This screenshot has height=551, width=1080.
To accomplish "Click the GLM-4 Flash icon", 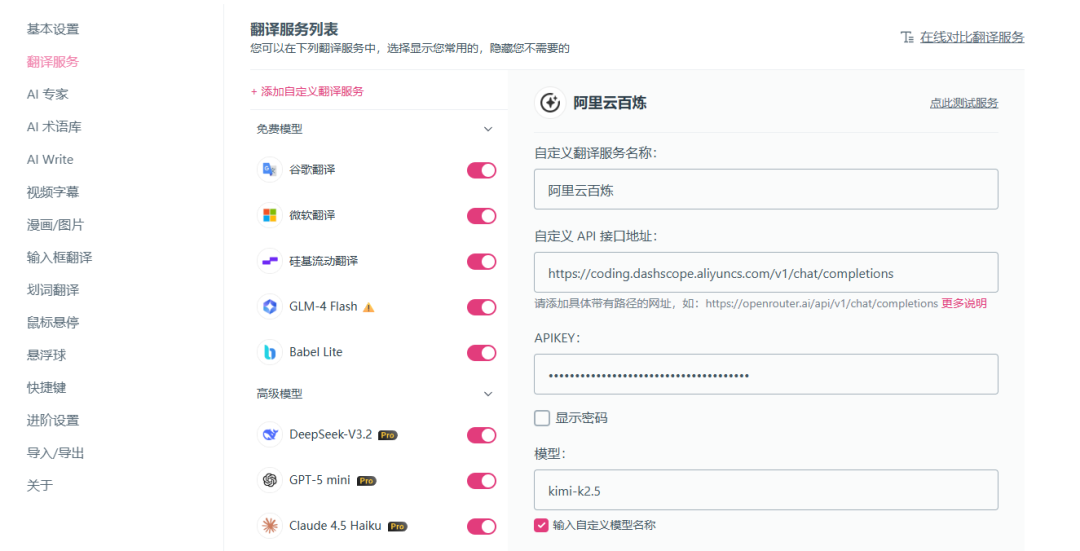I will coord(269,307).
